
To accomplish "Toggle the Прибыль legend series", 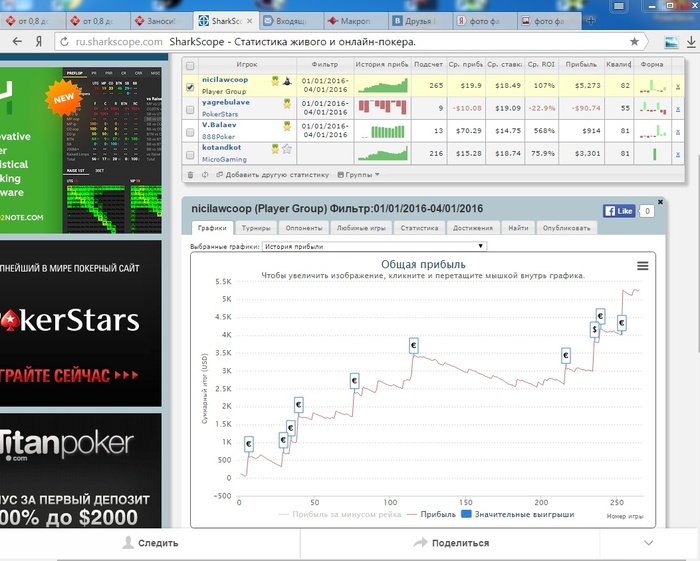I will click(431, 515).
